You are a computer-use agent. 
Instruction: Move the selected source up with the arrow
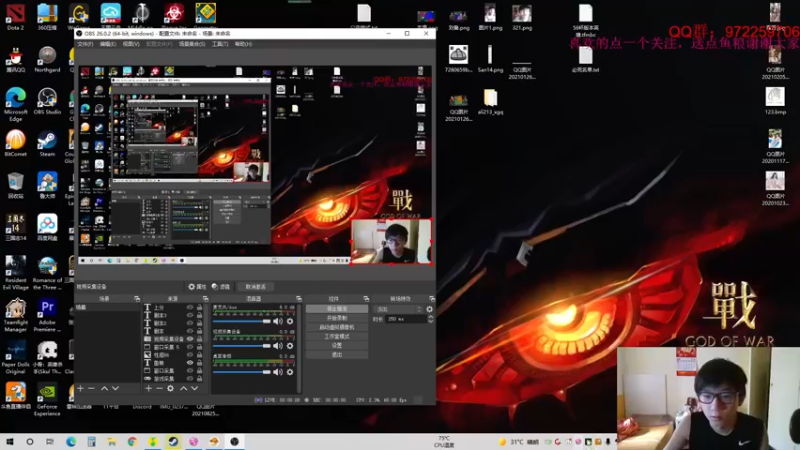coord(184,388)
